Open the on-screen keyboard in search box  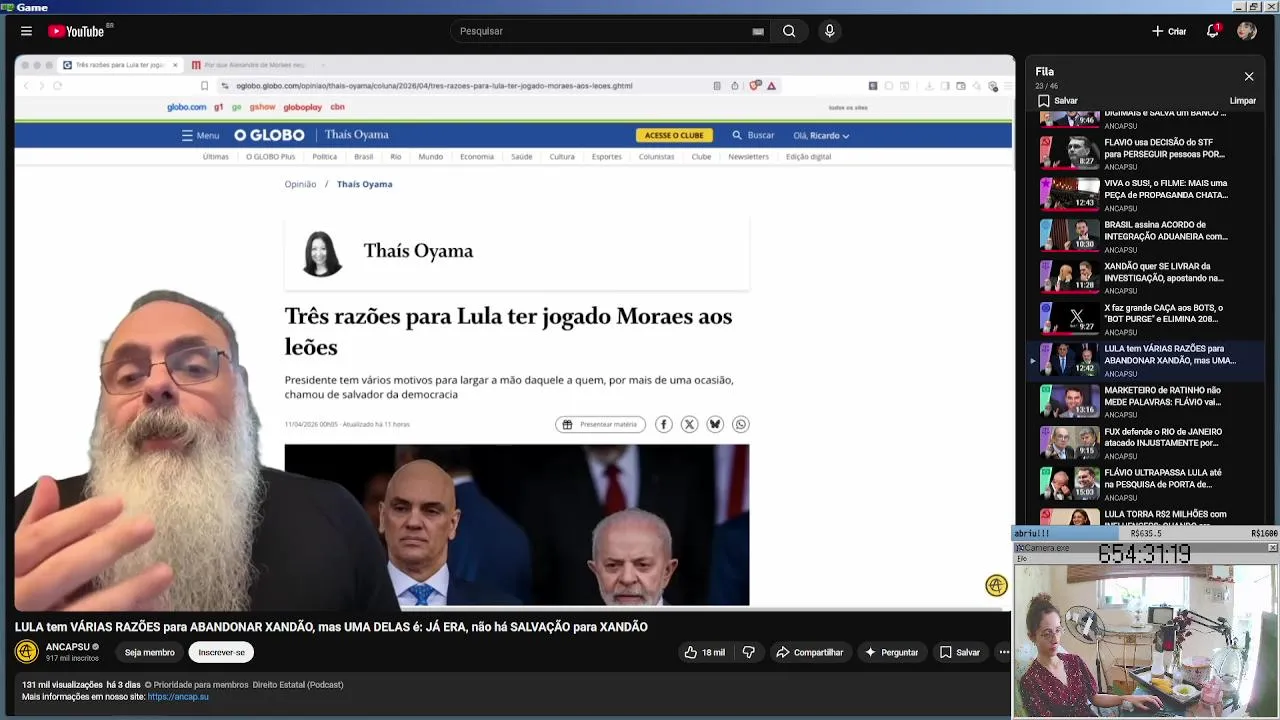(758, 31)
